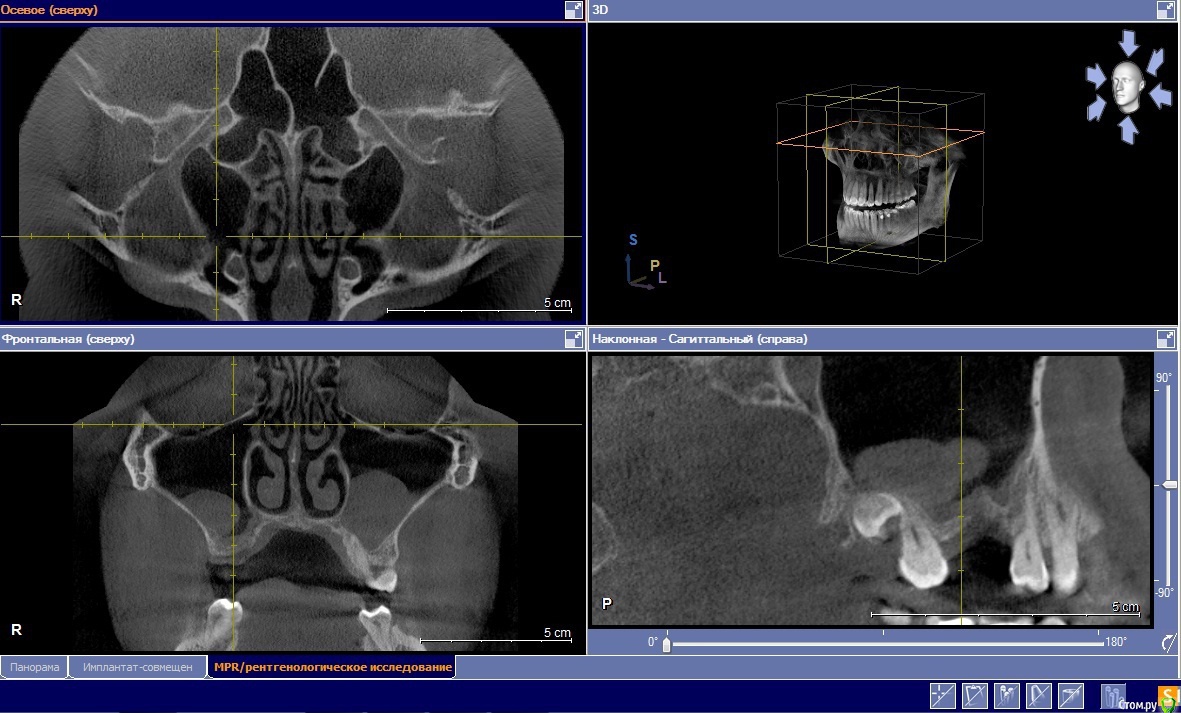The image size is (1181, 713).
Task: Switch to the Панорама tab
Action: click(x=35, y=667)
